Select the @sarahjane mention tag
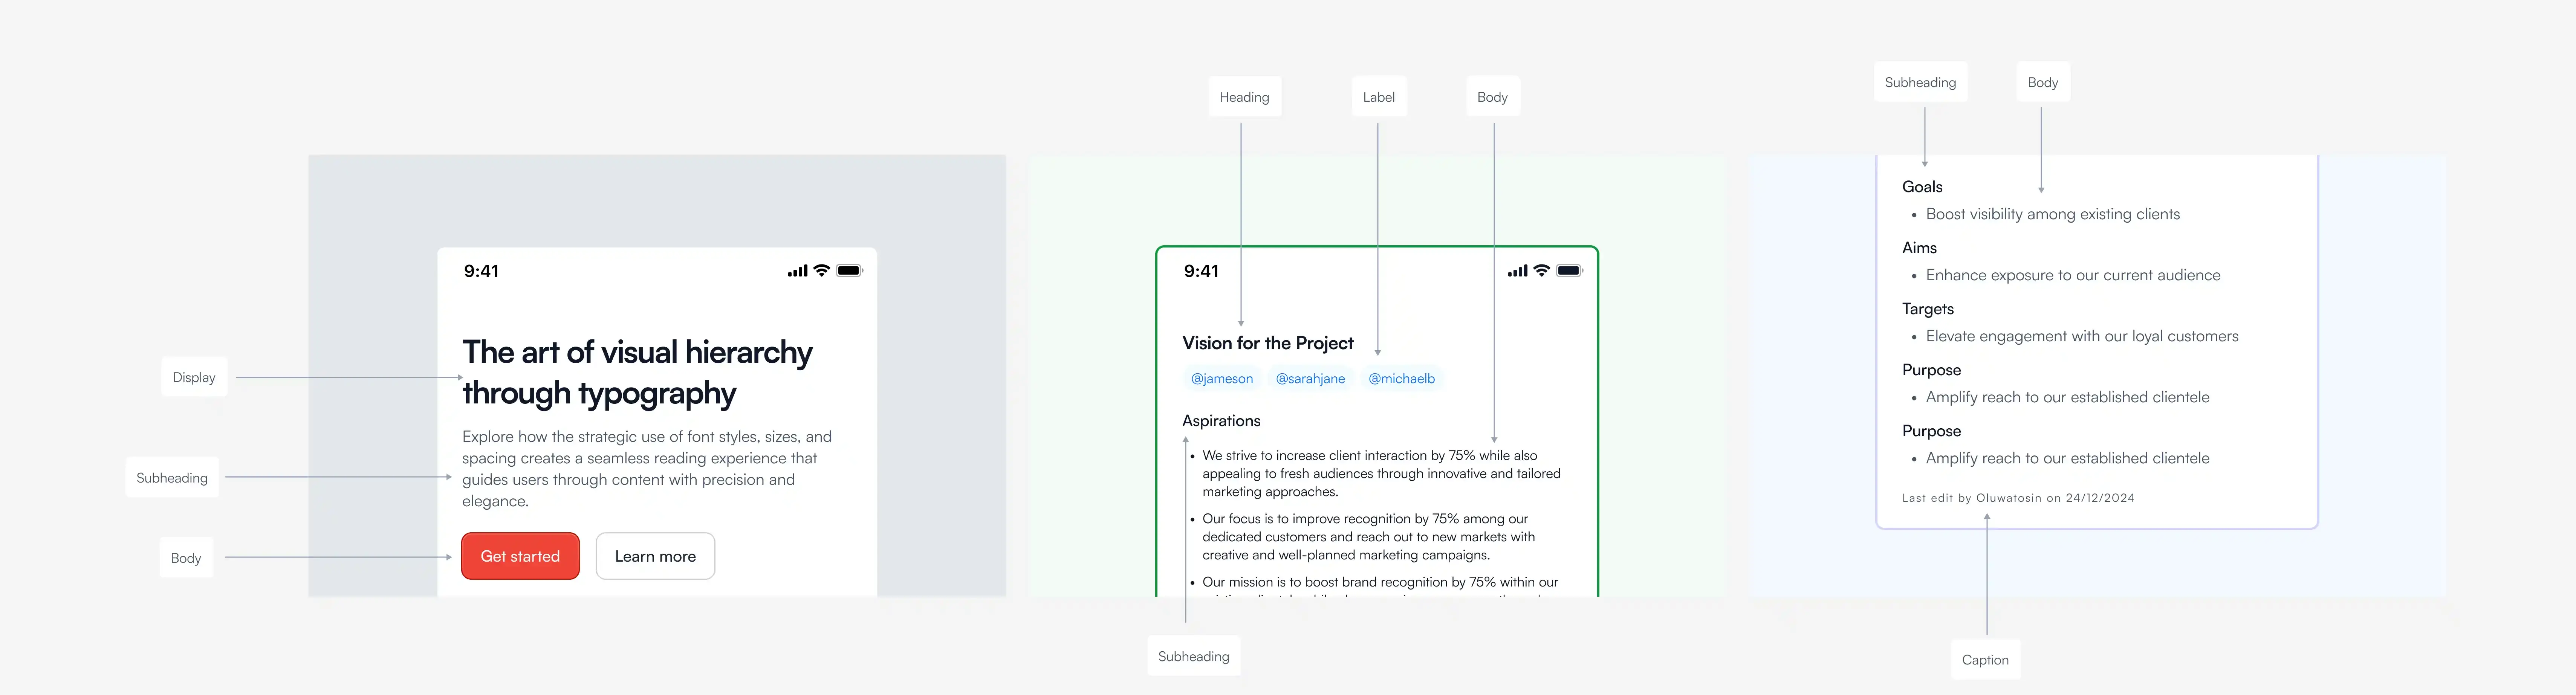 tap(1310, 379)
